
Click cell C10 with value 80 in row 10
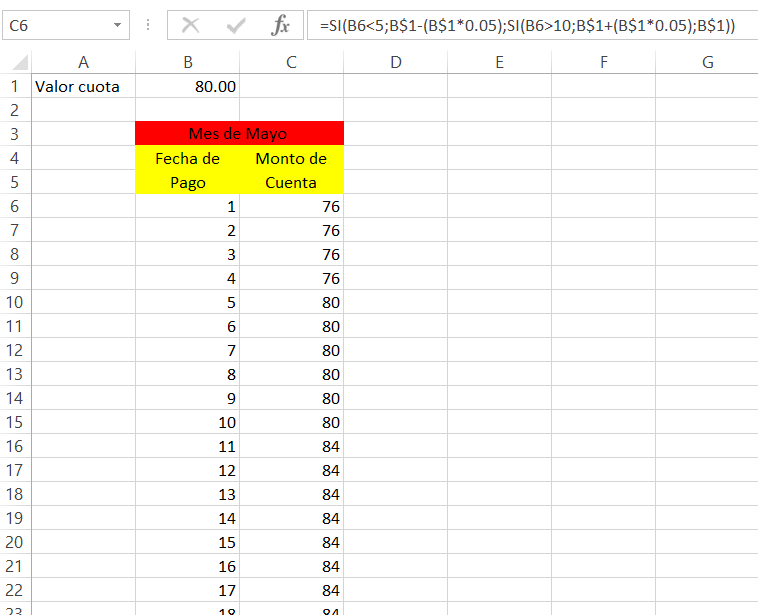292,302
